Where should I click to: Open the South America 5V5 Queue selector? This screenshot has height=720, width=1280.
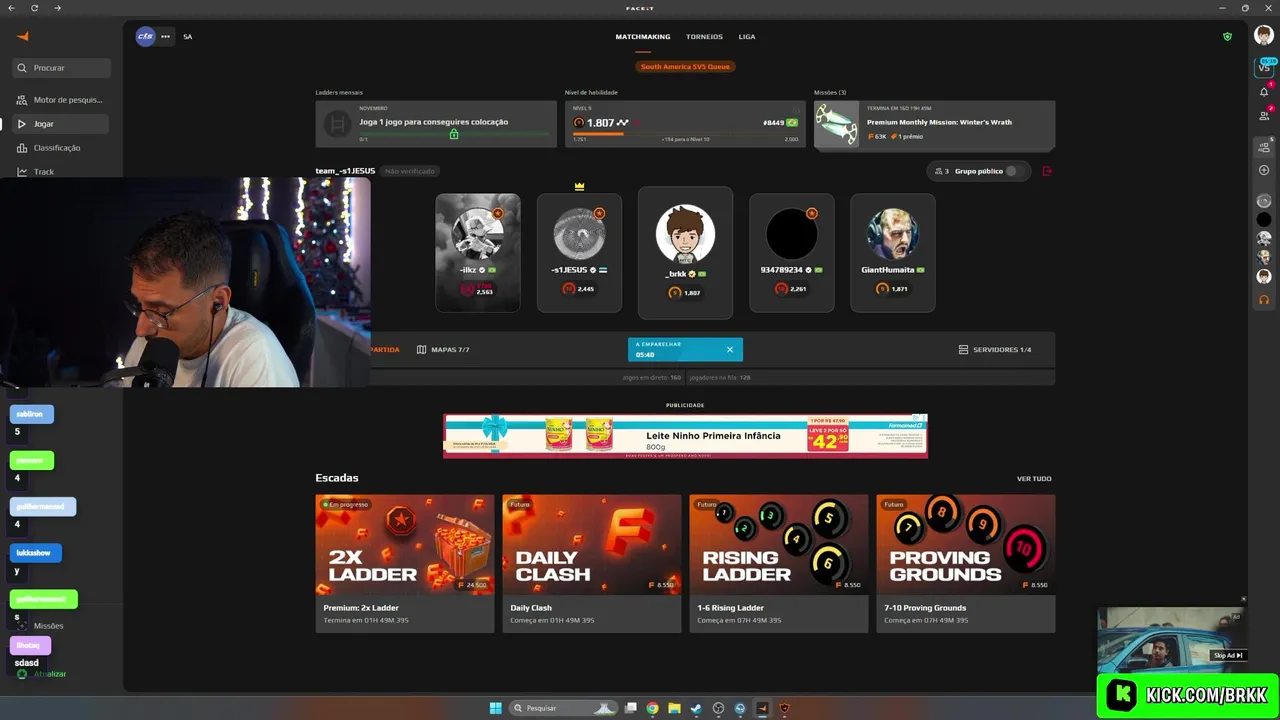pyautogui.click(x=685, y=66)
